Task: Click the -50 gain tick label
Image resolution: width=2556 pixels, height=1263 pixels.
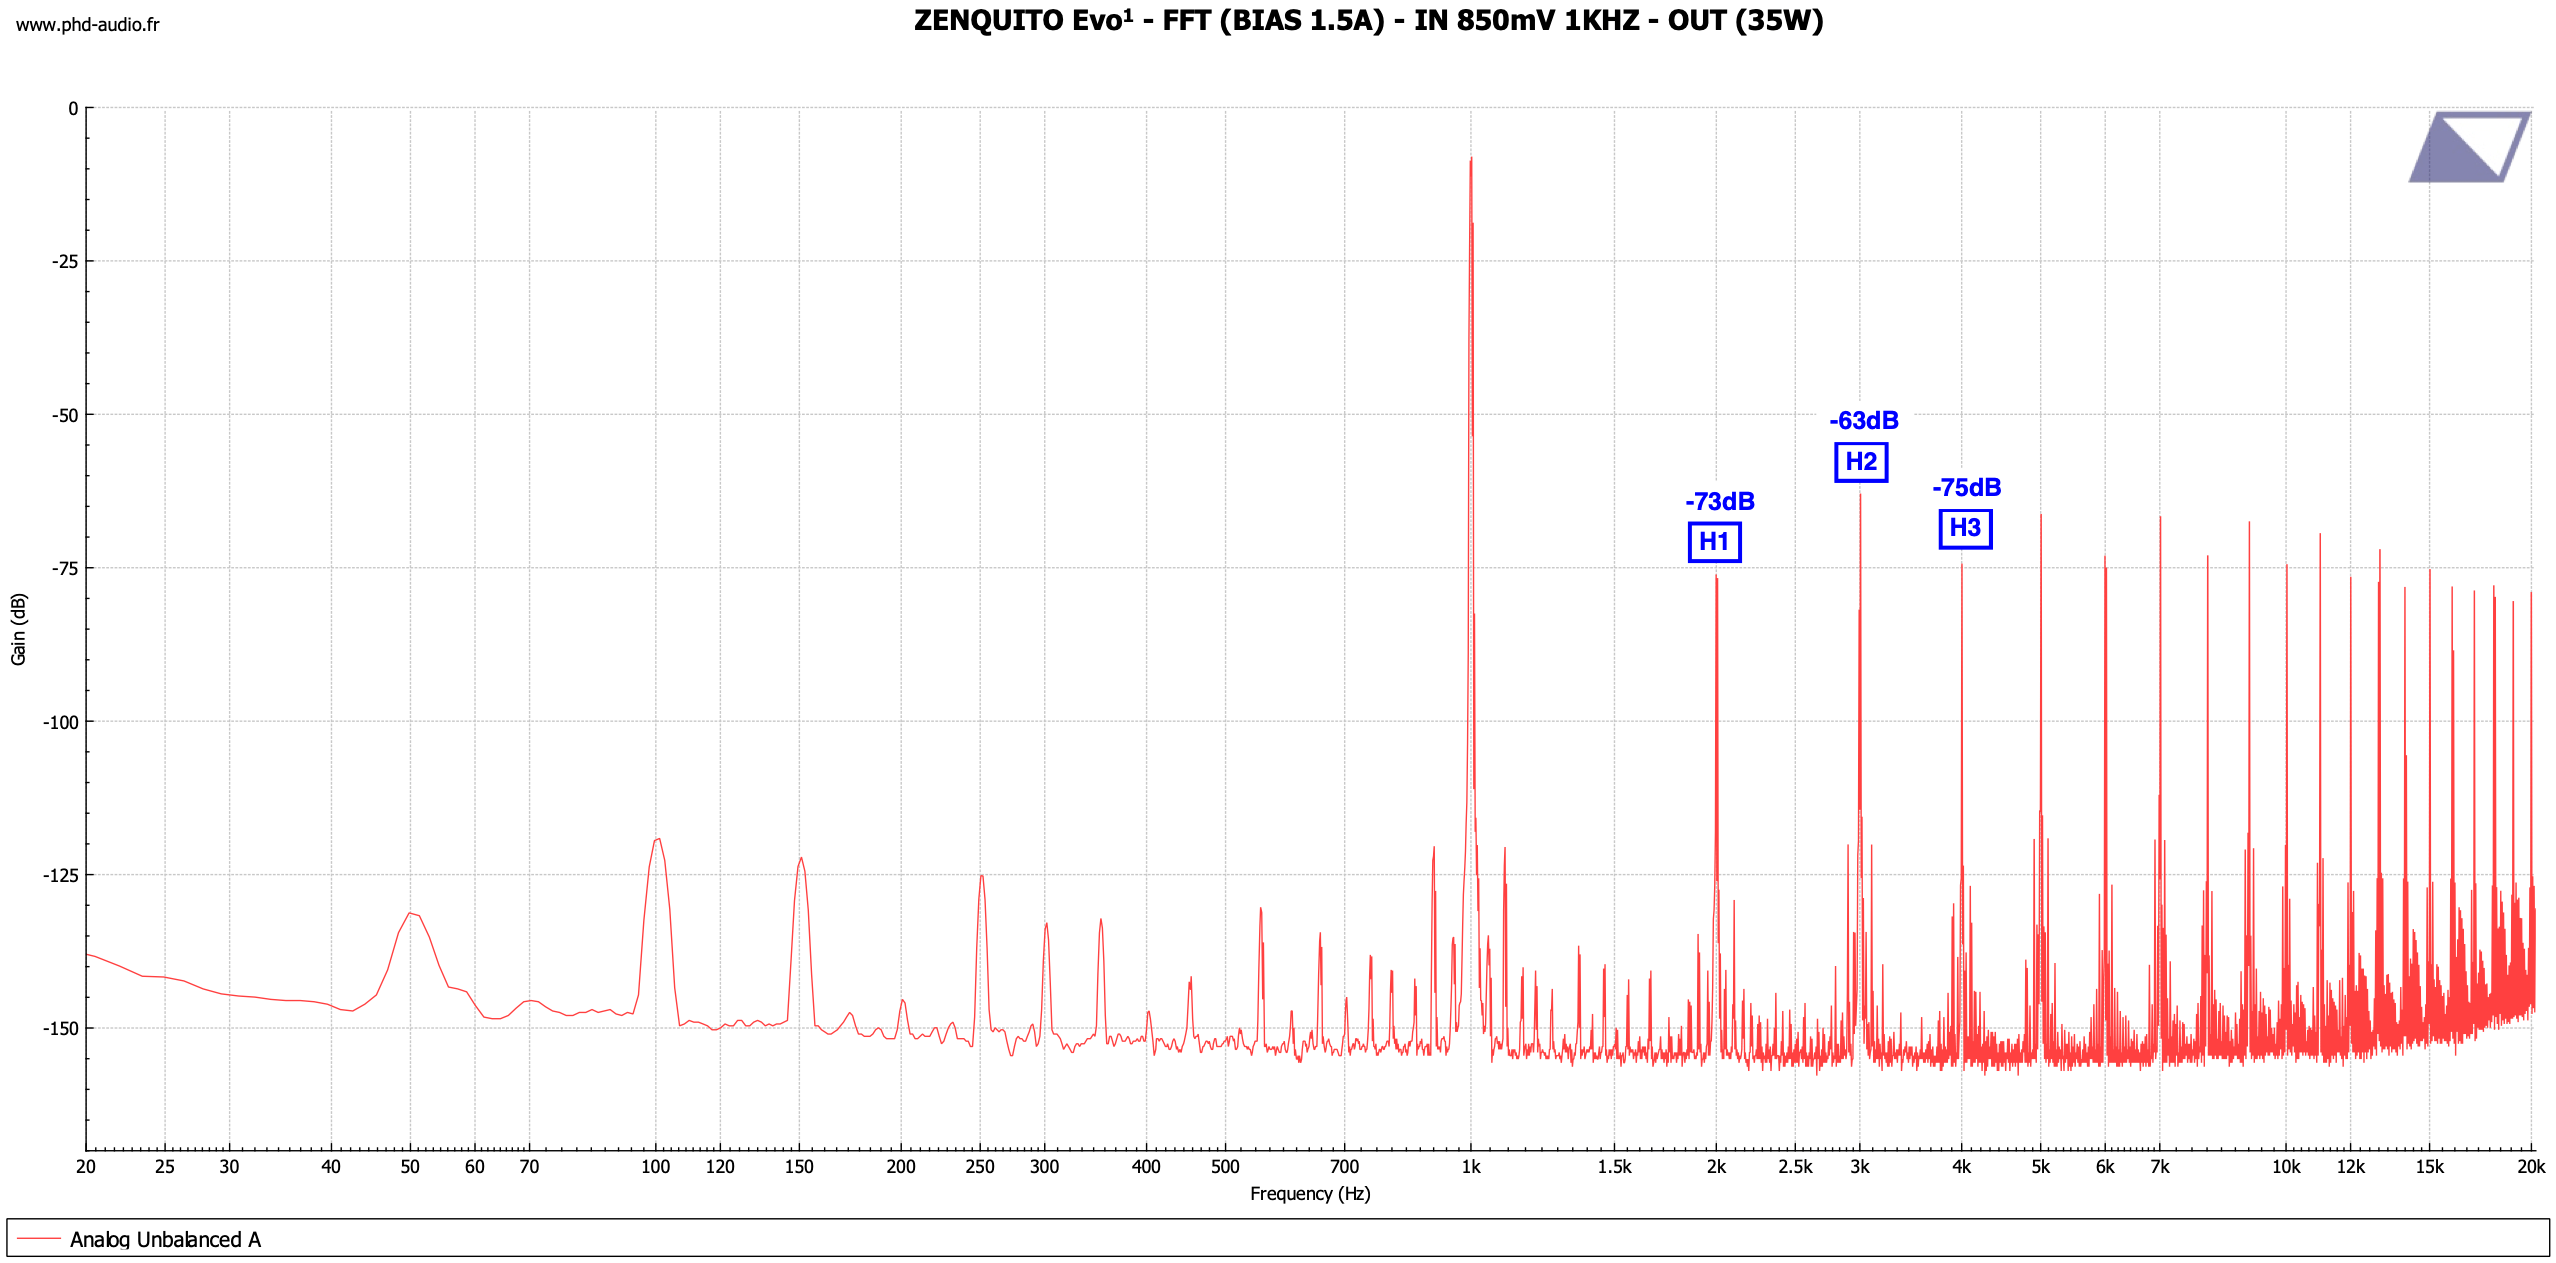Action: 65,415
